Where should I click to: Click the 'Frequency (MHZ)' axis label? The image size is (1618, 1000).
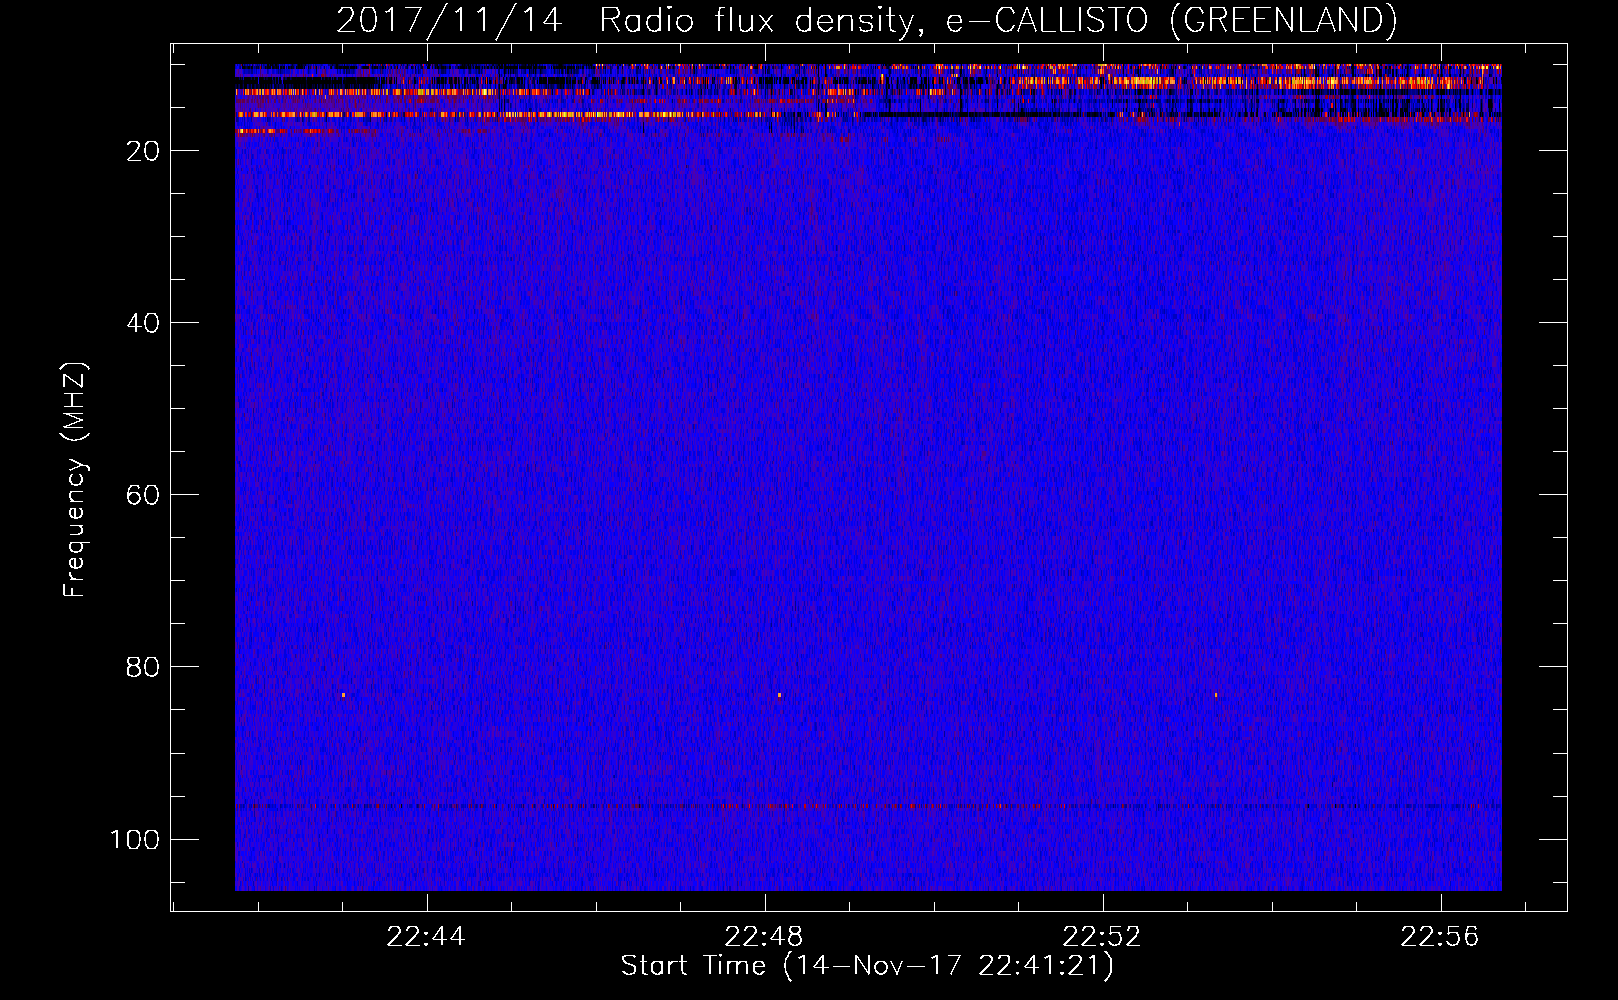tap(75, 479)
